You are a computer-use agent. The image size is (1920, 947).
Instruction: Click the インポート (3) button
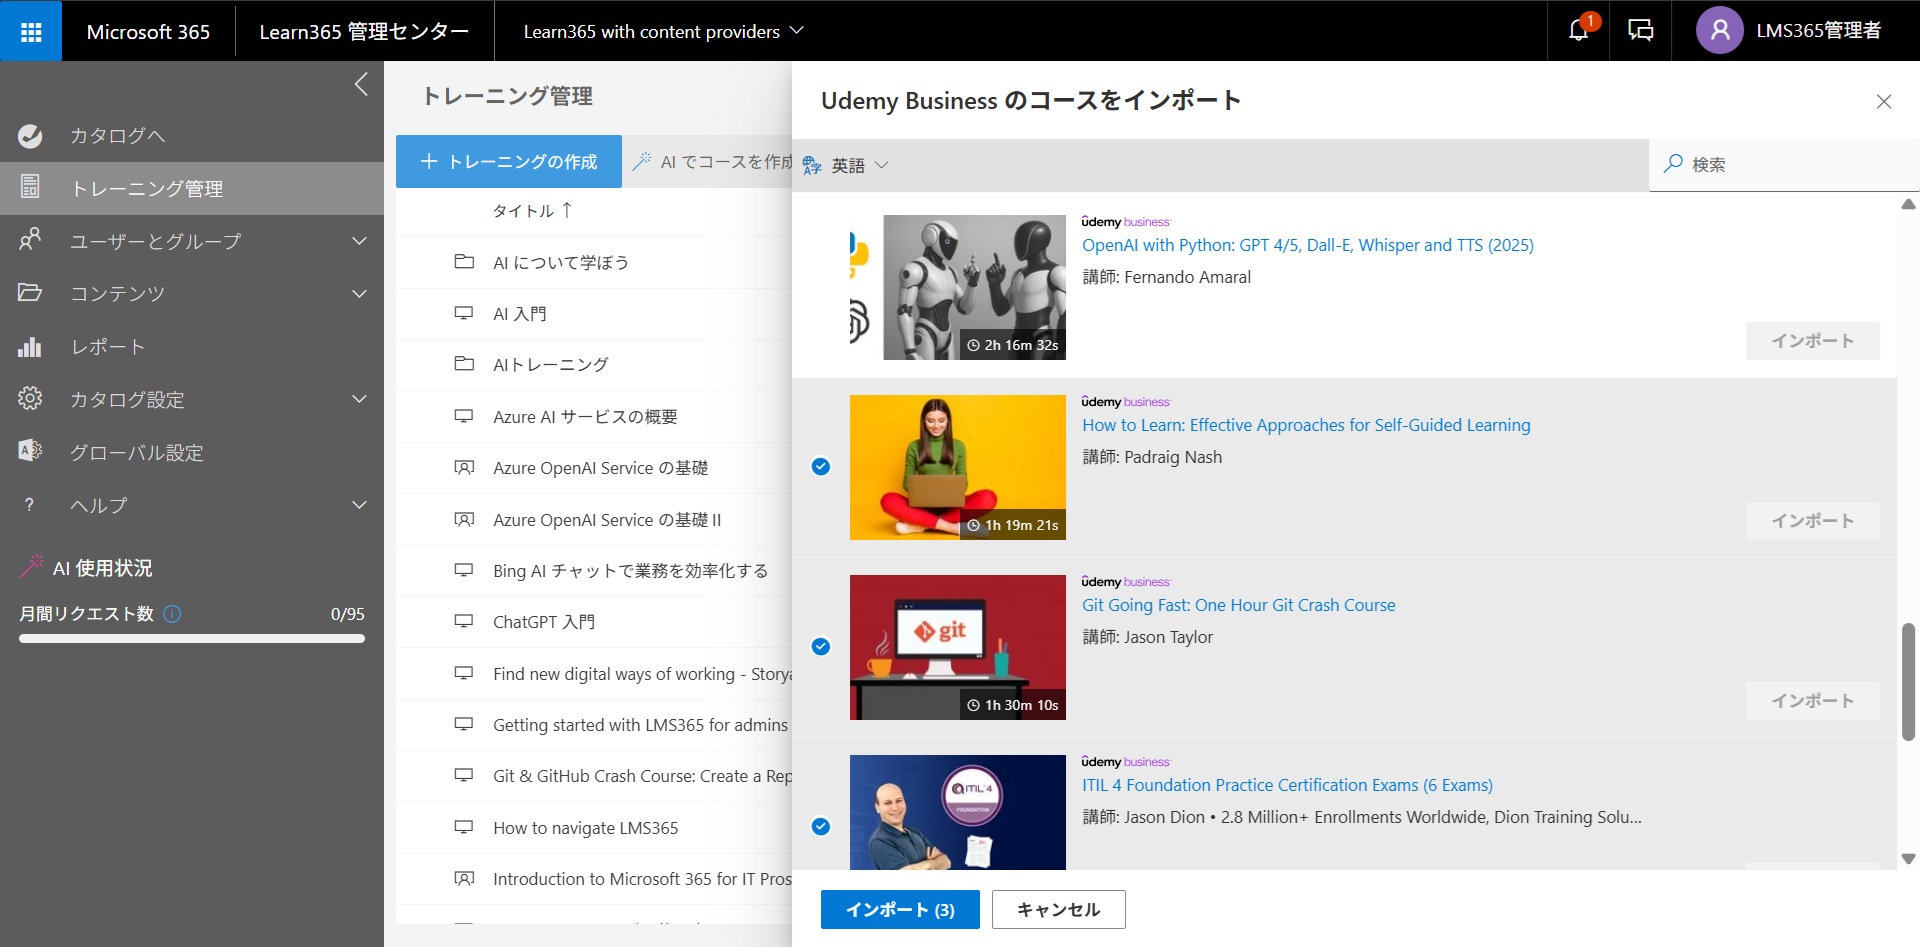coord(900,910)
